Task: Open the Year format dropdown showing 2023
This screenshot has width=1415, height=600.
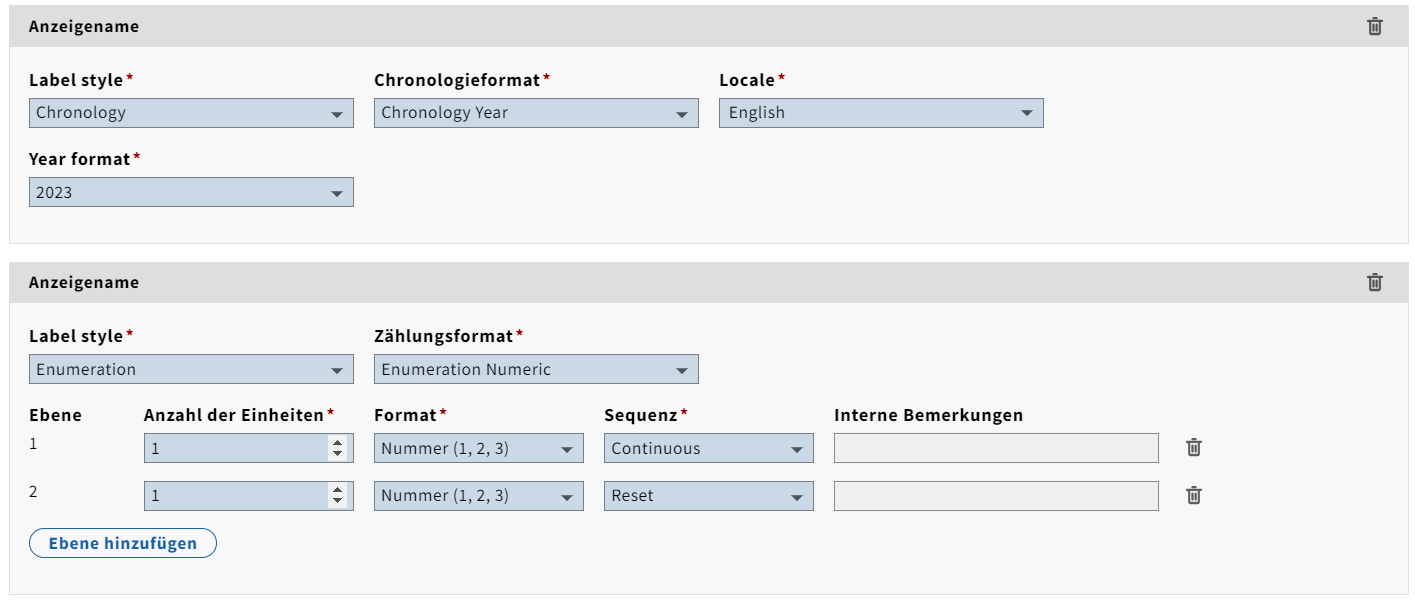Action: [x=191, y=193]
